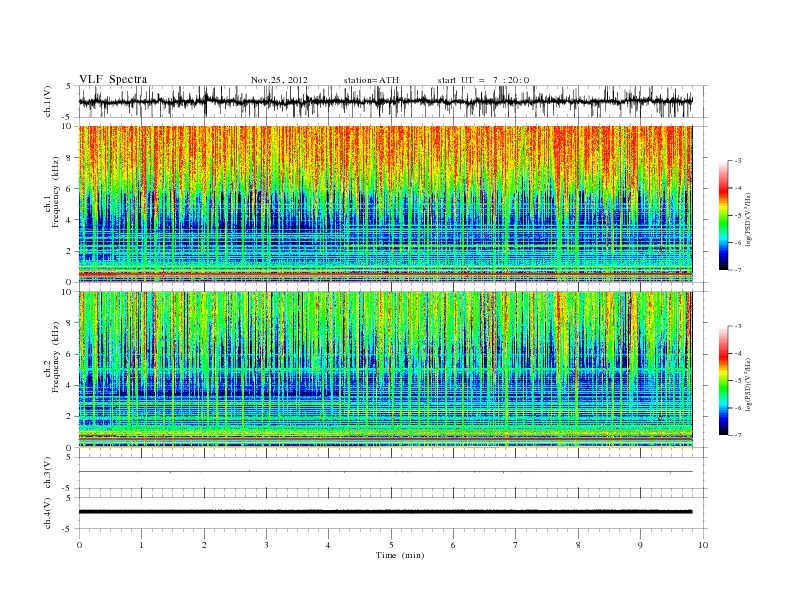Image resolution: width=792 pixels, height=612 pixels.
Task: Click the "start UT = 7:20:0" text
Action: coord(483,80)
